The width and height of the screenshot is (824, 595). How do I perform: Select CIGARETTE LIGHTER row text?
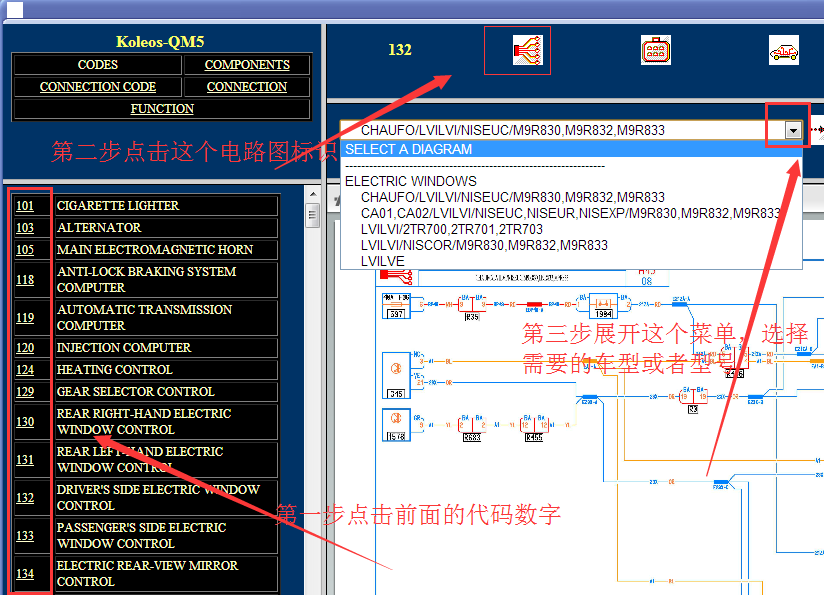pos(118,206)
